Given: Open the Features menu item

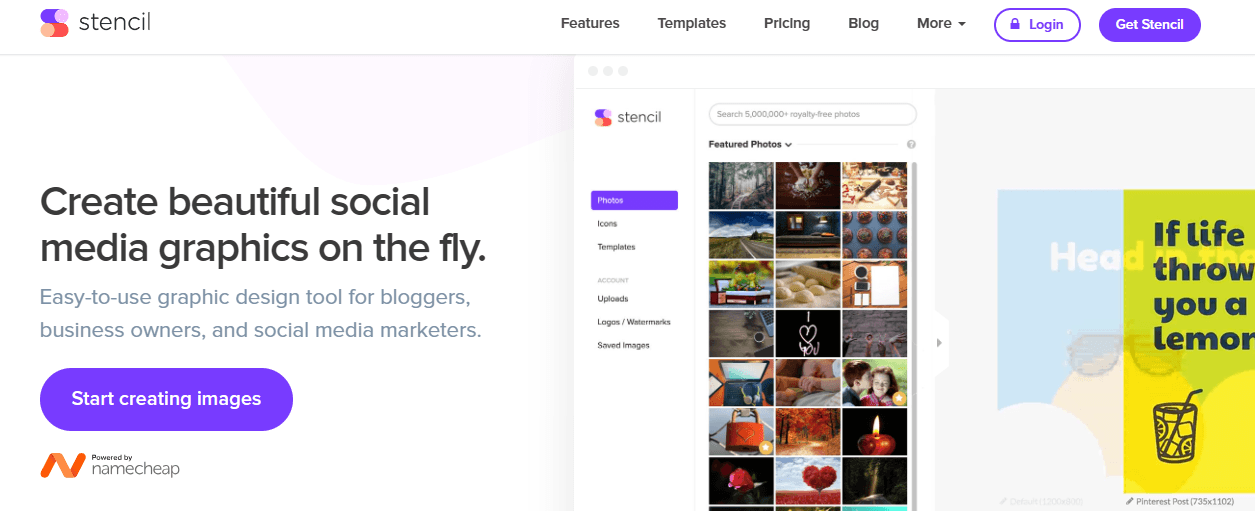Looking at the screenshot, I should coord(590,24).
